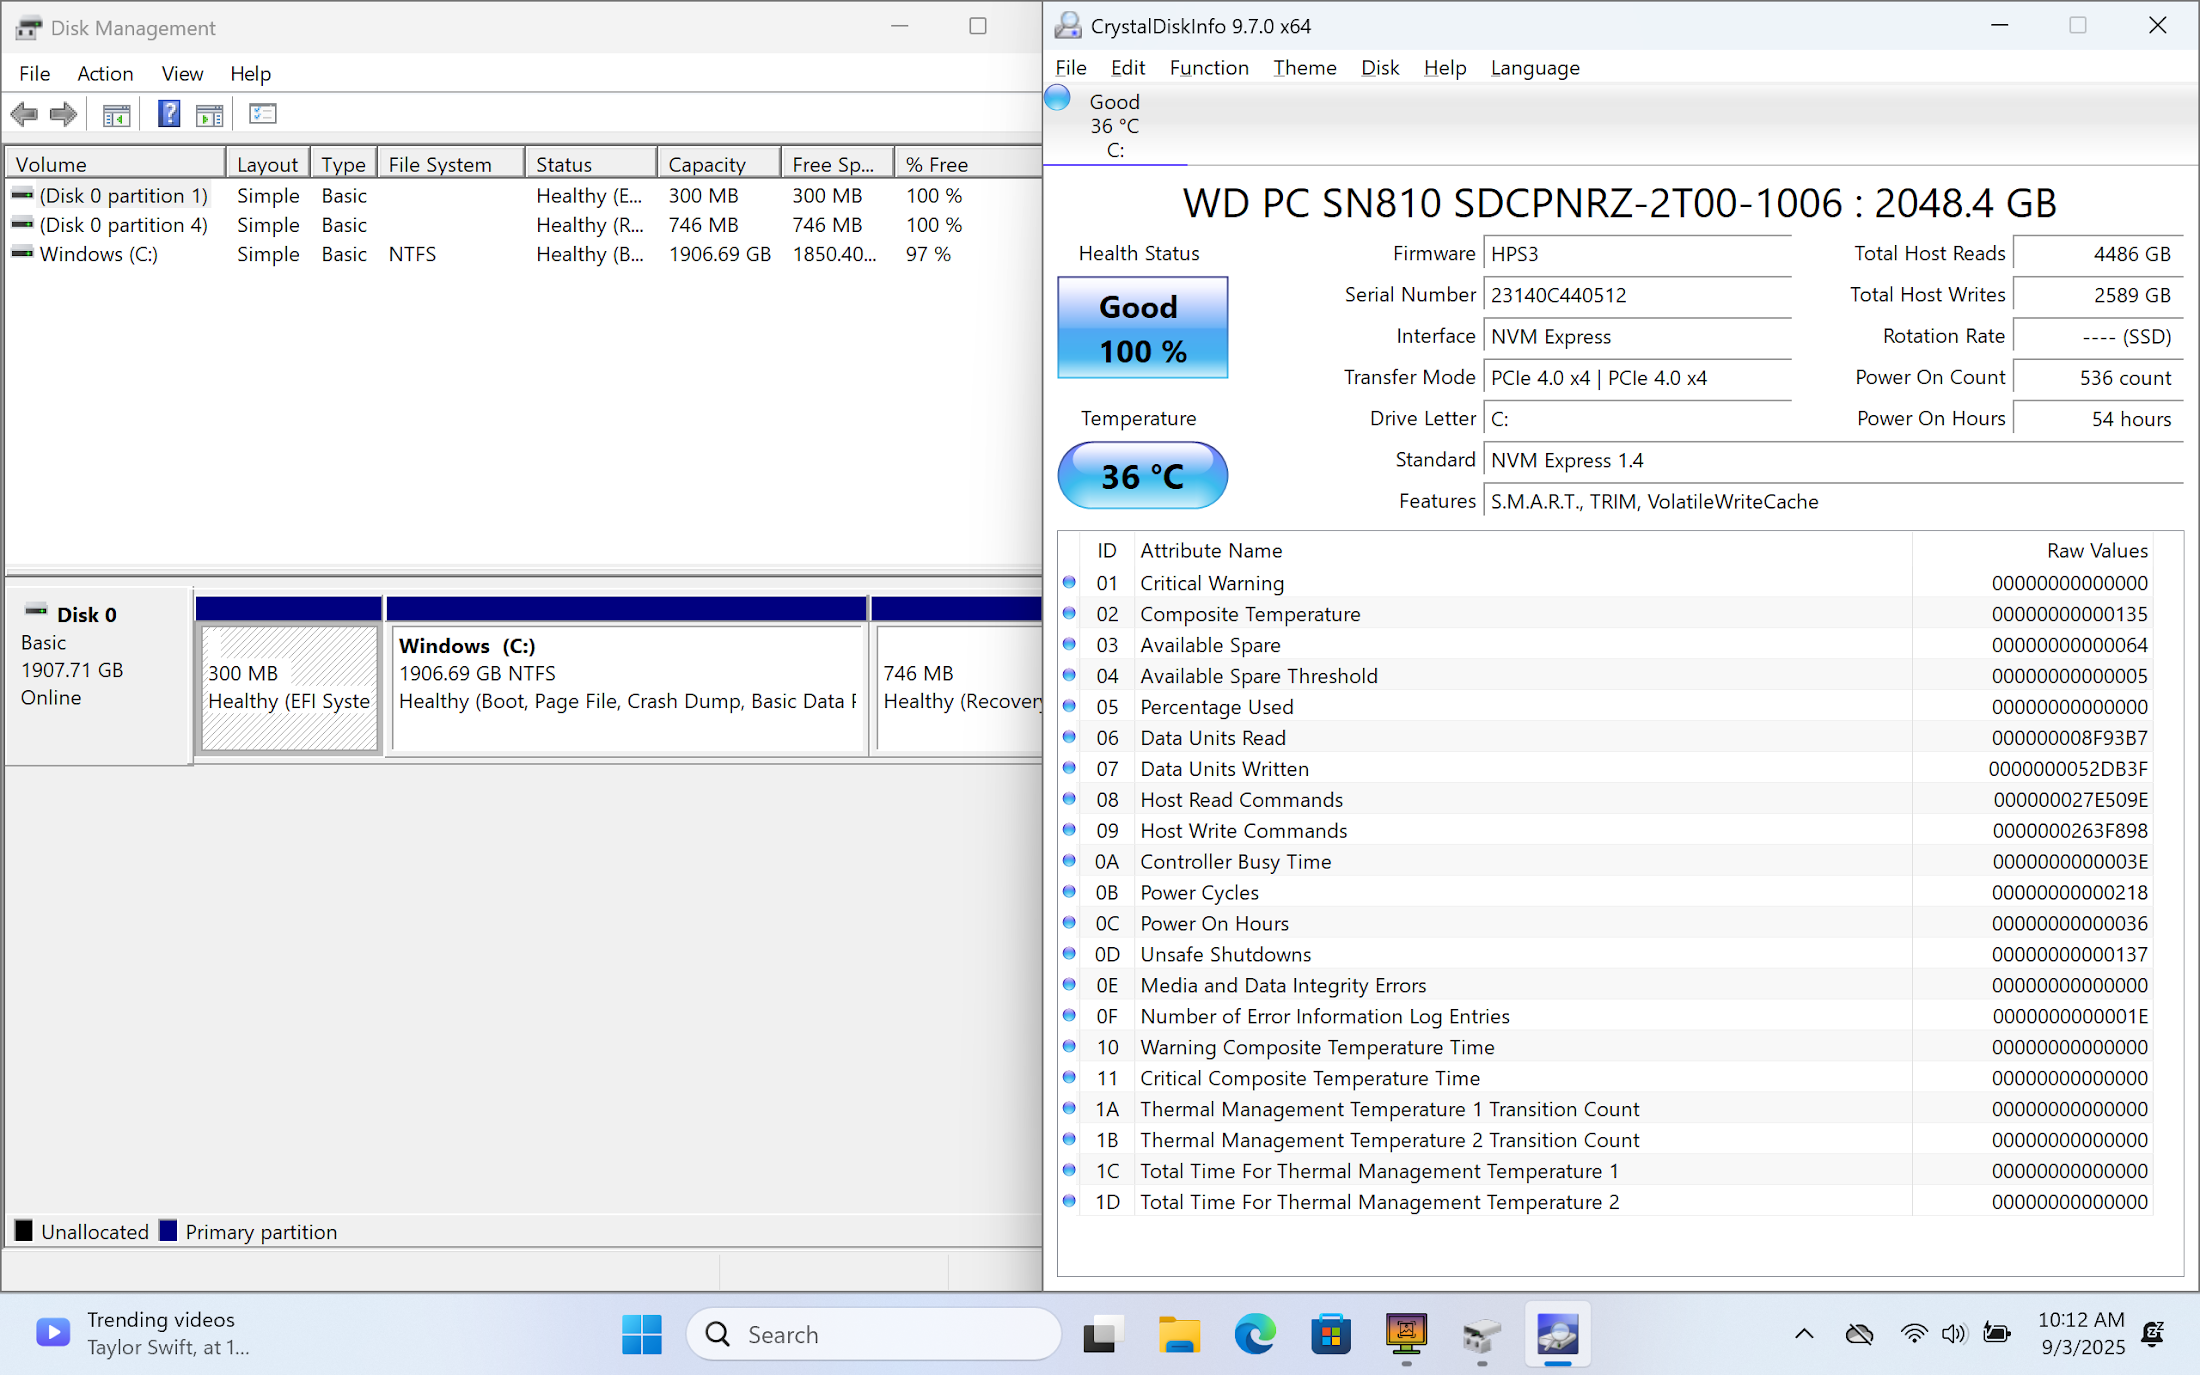Viewport: 2200px width, 1375px height.
Task: Open CrystalDiskInfo Disk menu
Action: click(x=1379, y=67)
